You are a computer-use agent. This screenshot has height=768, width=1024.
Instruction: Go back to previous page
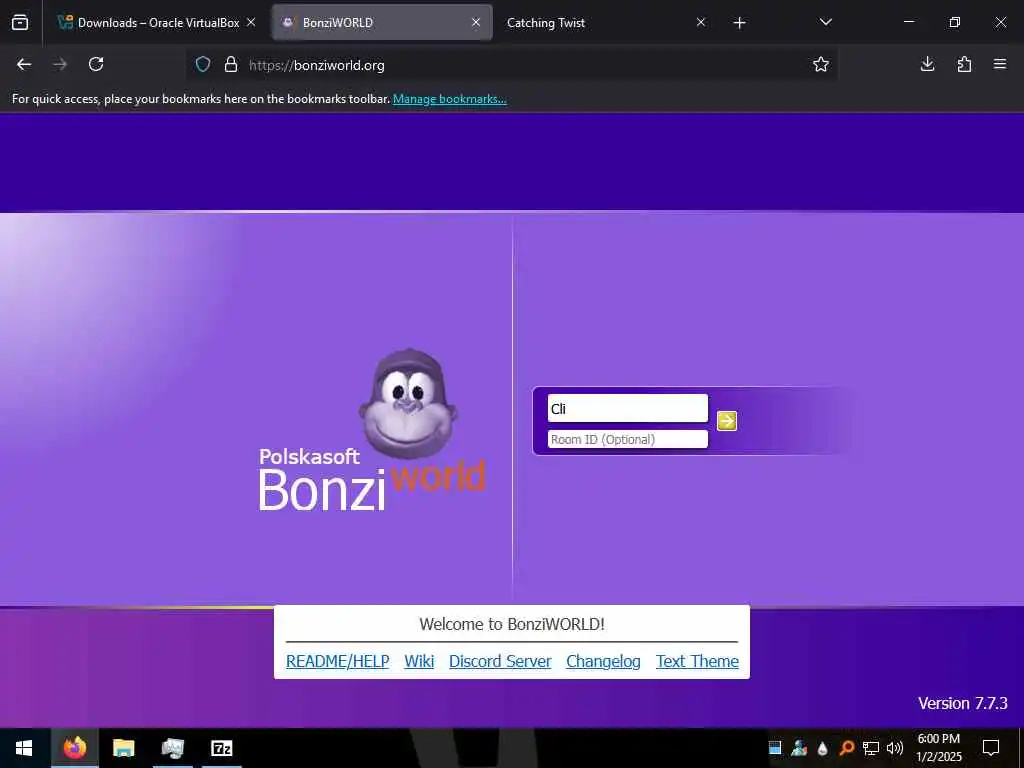point(24,64)
